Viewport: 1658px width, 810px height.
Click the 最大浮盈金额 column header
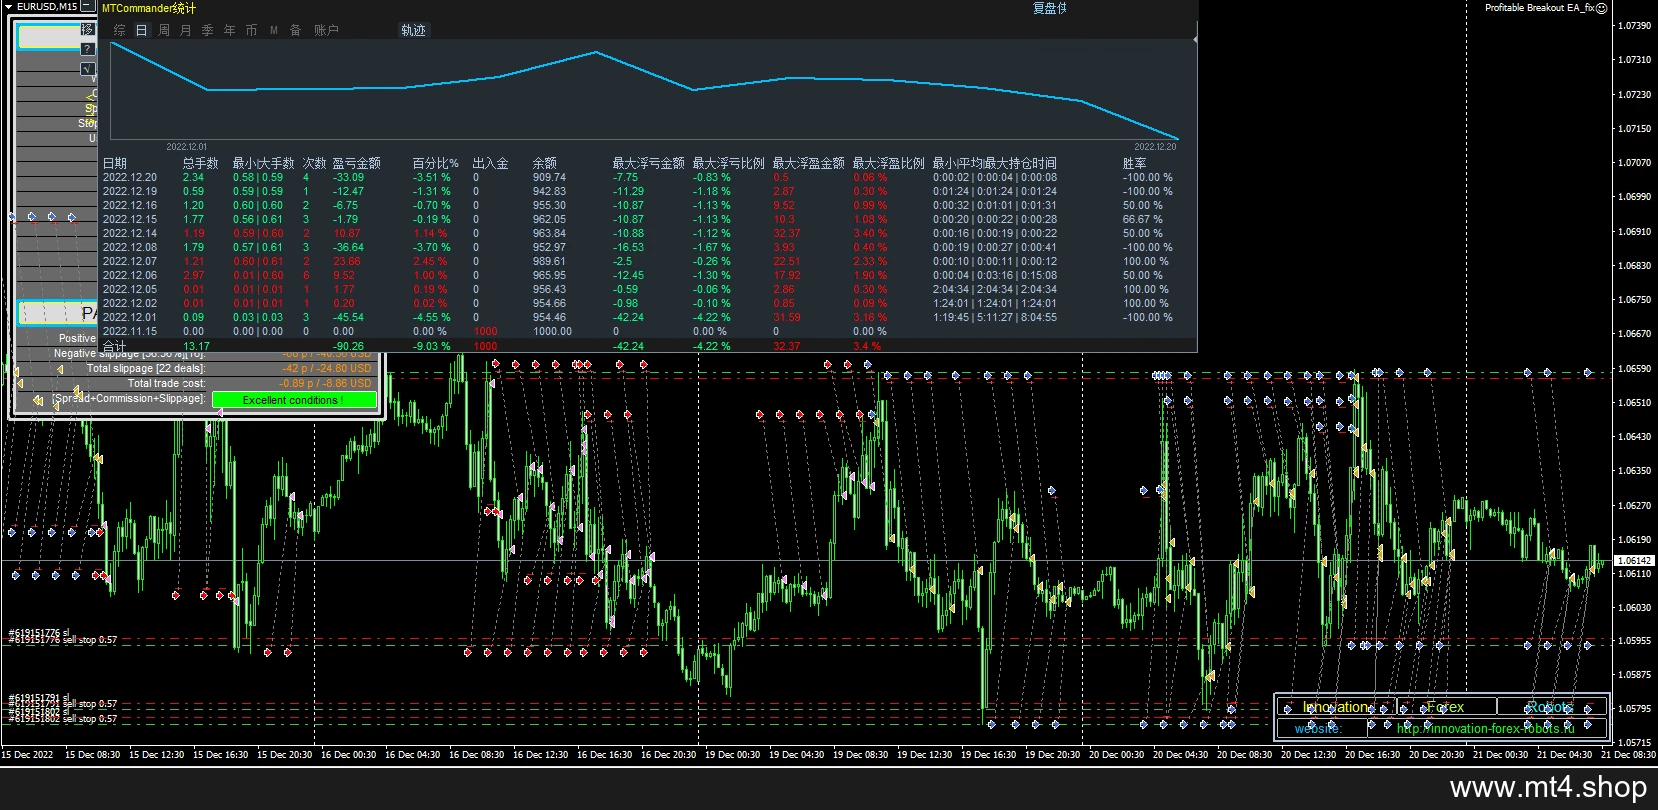tap(808, 163)
